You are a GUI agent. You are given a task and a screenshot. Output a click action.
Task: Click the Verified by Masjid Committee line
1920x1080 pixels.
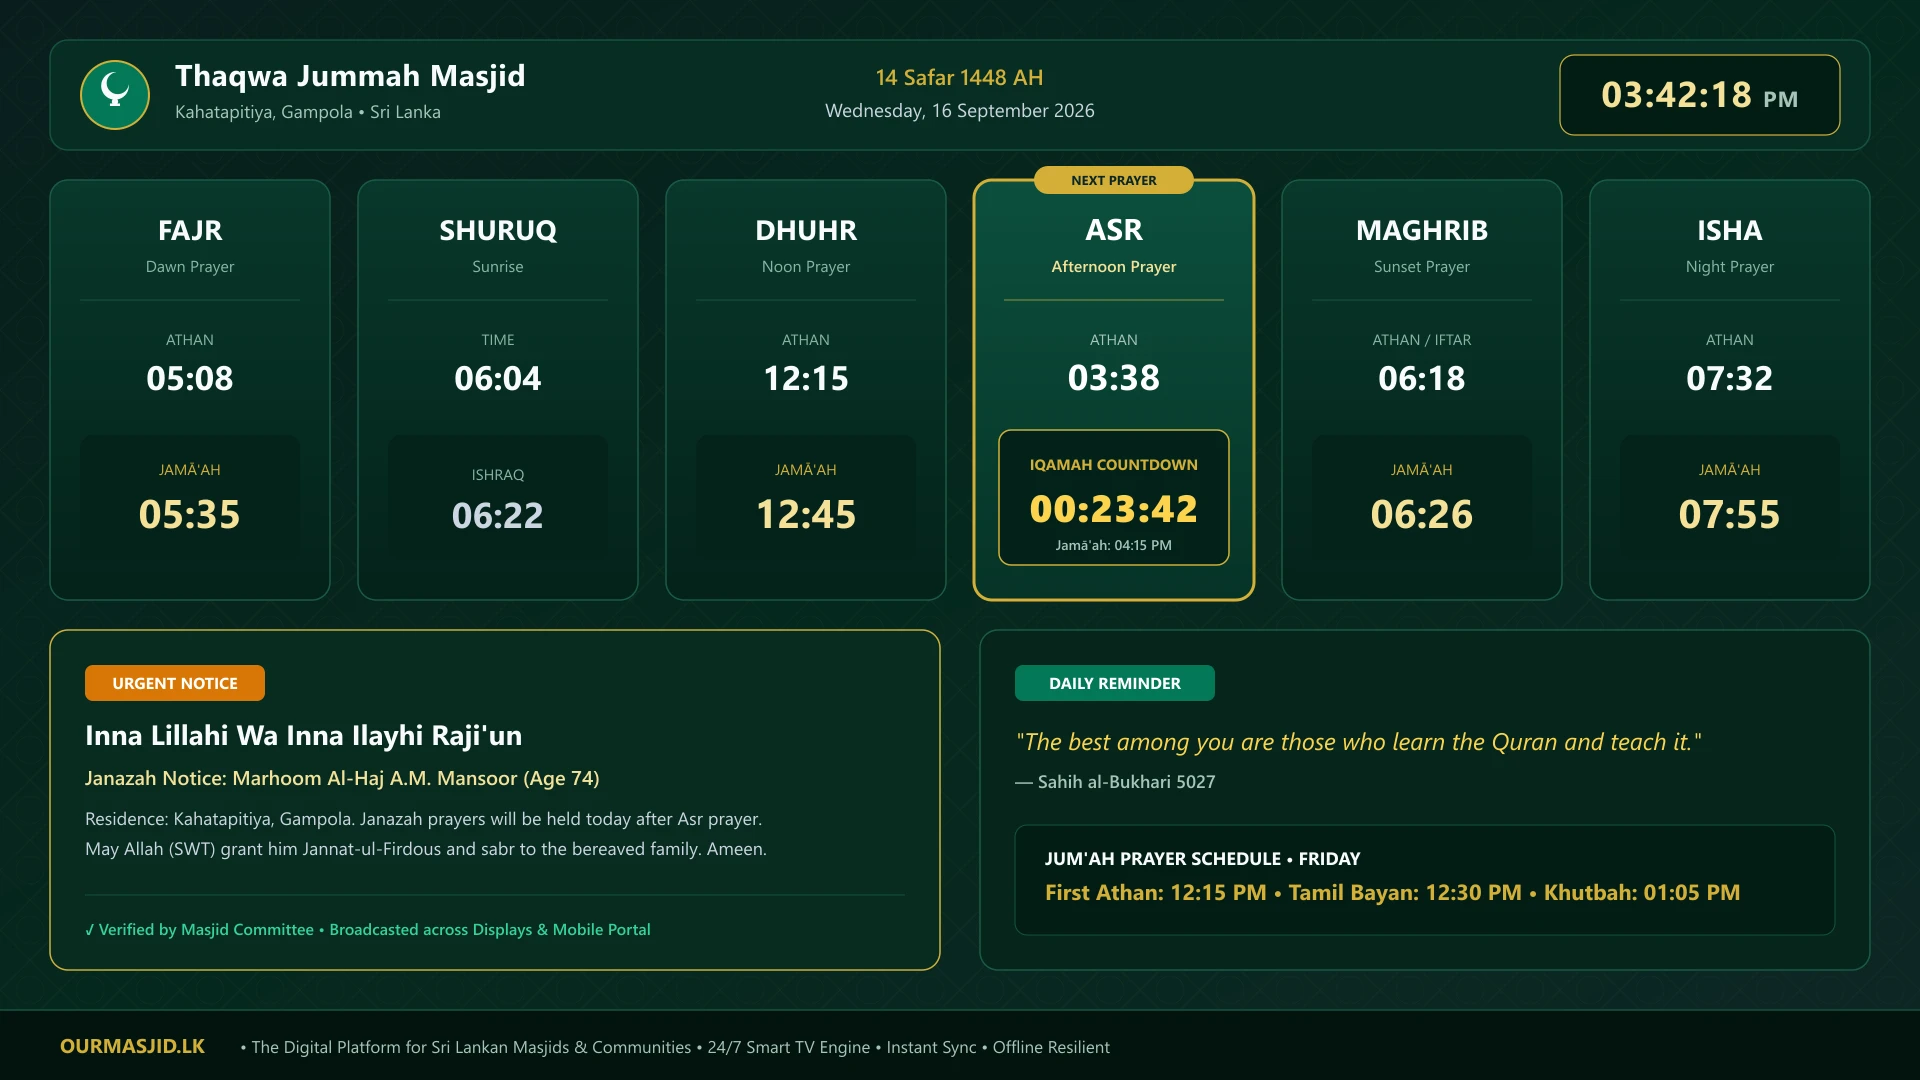click(x=367, y=929)
